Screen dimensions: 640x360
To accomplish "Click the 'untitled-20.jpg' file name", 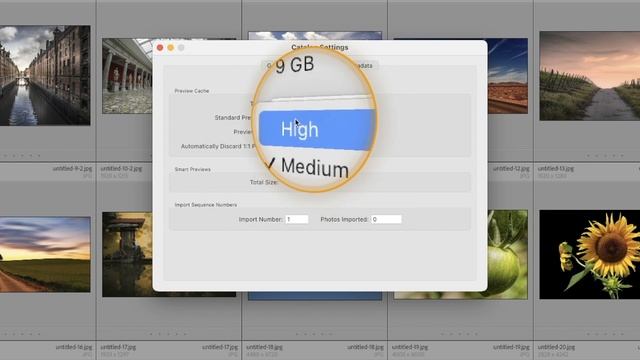I will click(556, 347).
